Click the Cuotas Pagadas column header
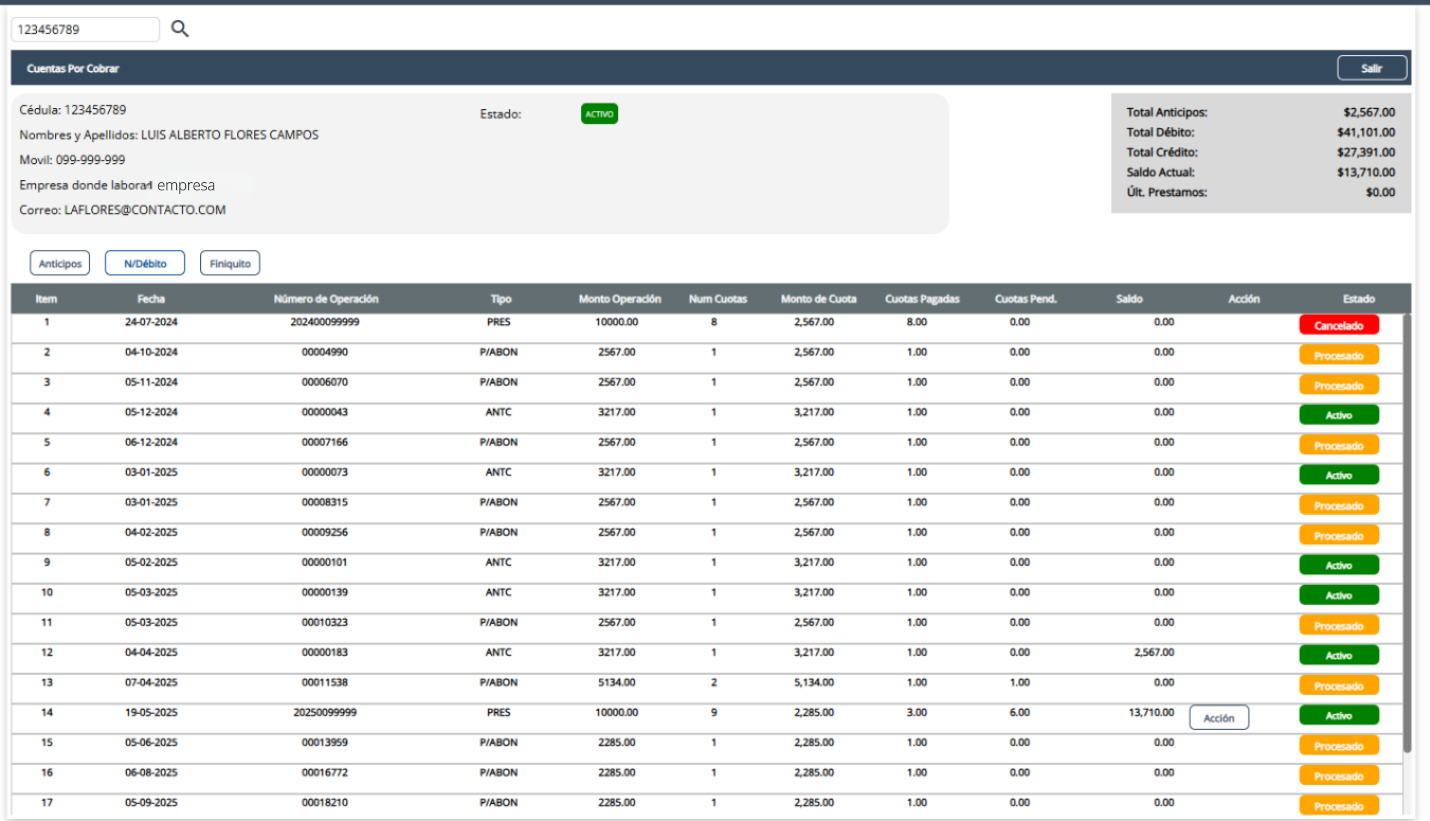The height and width of the screenshot is (821, 1430). 923,299
